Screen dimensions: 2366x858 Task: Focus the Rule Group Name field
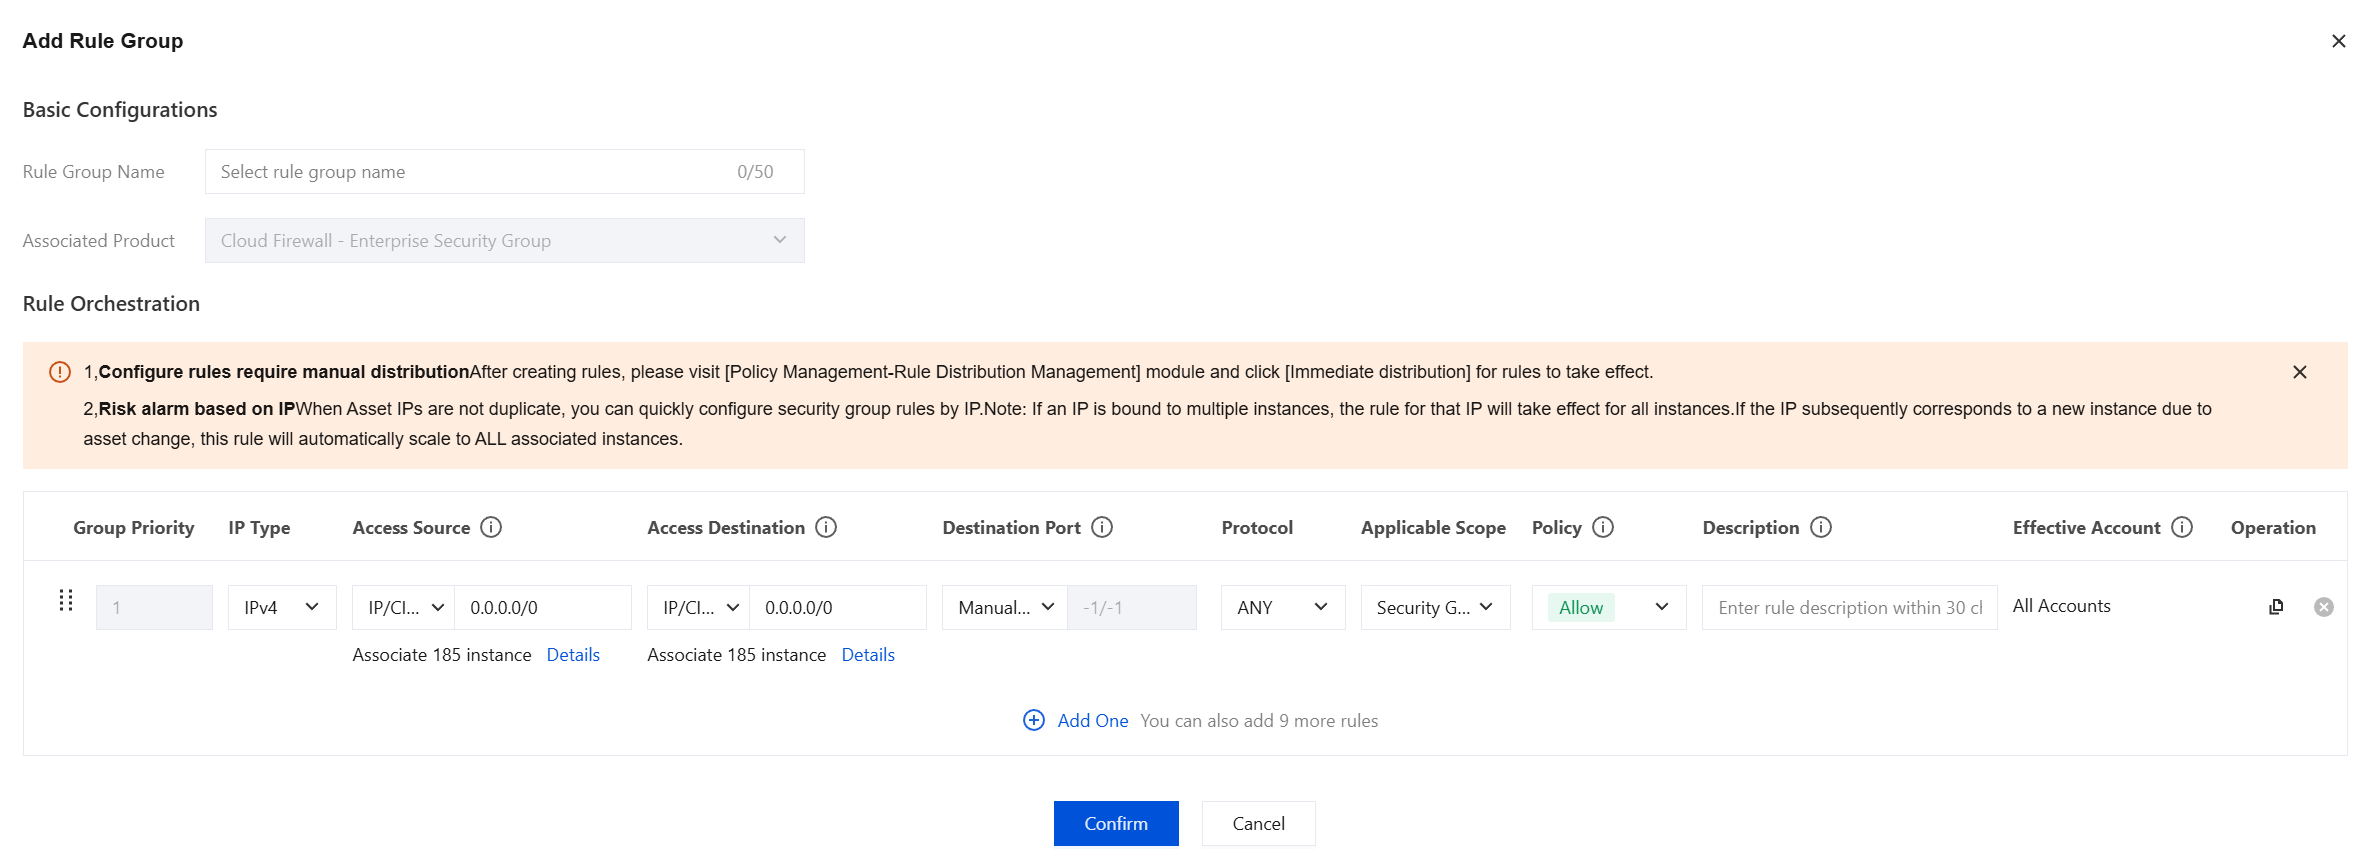pyautogui.click(x=504, y=172)
